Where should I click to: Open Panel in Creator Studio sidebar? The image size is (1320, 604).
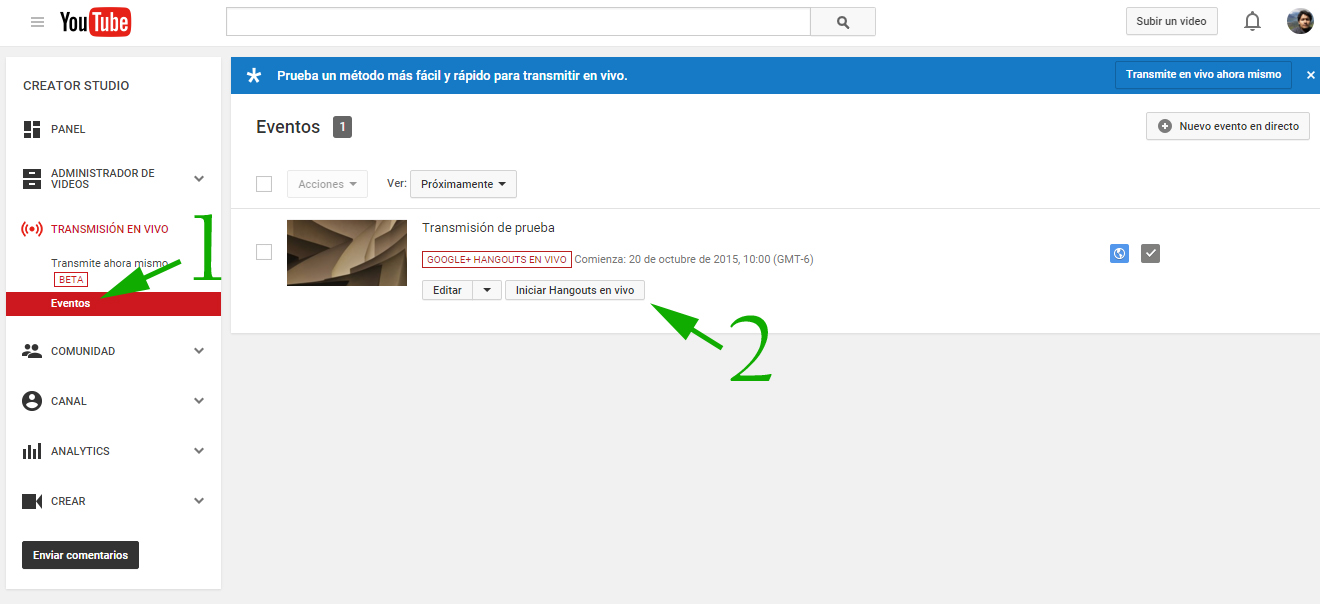point(68,129)
